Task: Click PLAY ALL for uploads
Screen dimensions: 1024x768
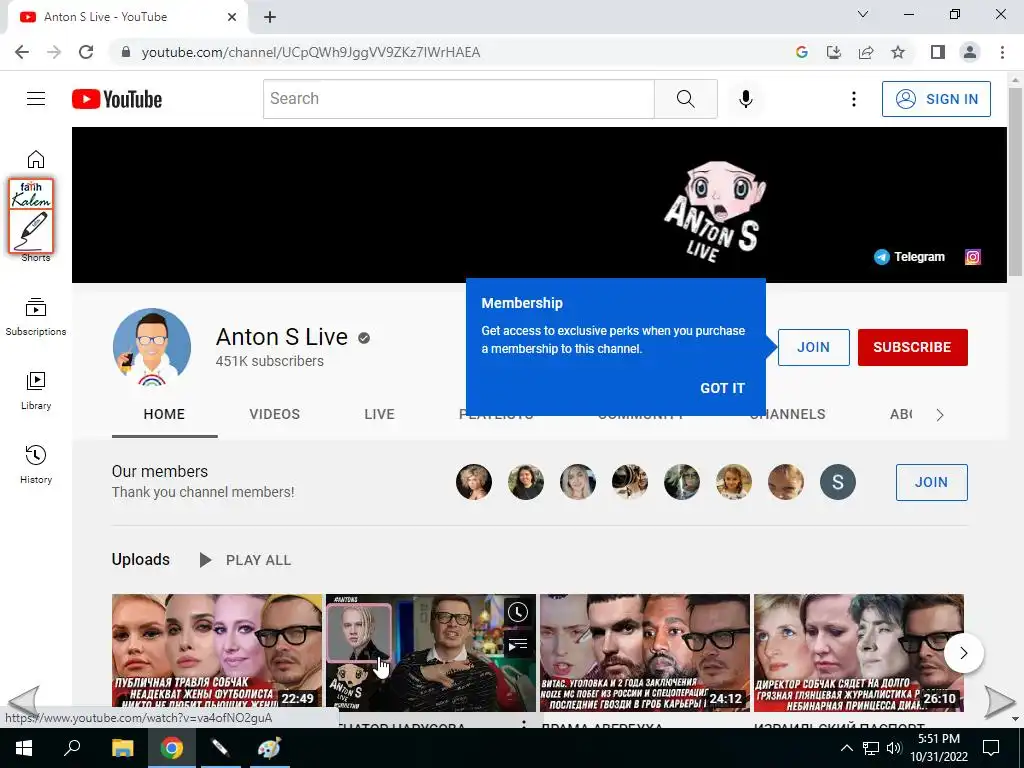Action: (246, 560)
